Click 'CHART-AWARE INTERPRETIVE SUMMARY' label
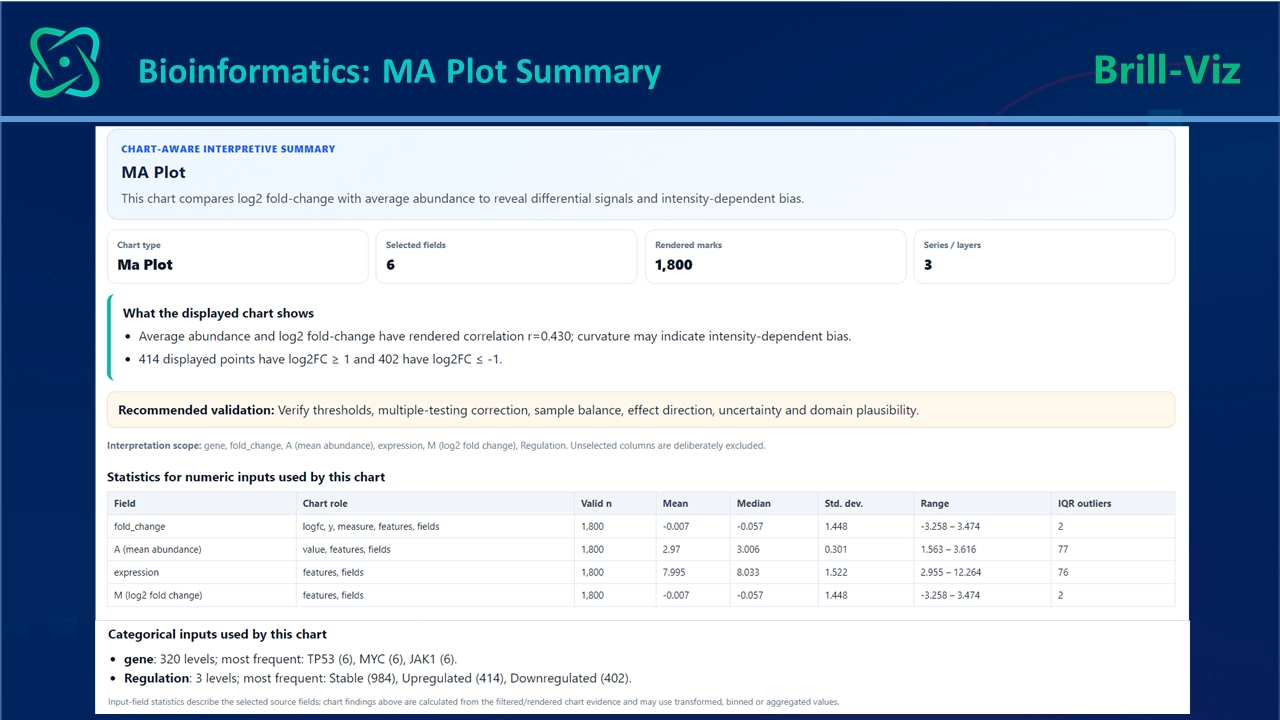The width and height of the screenshot is (1280, 720). (228, 149)
